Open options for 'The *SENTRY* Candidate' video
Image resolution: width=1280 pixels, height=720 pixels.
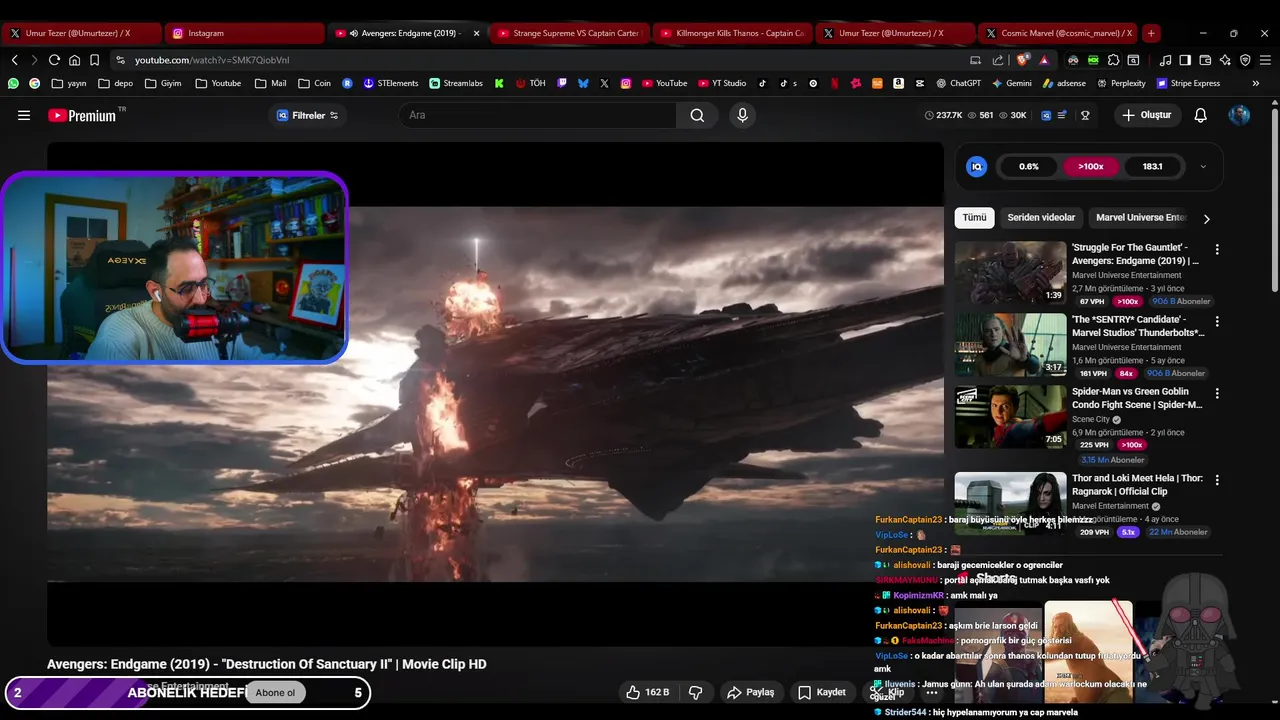1217,321
